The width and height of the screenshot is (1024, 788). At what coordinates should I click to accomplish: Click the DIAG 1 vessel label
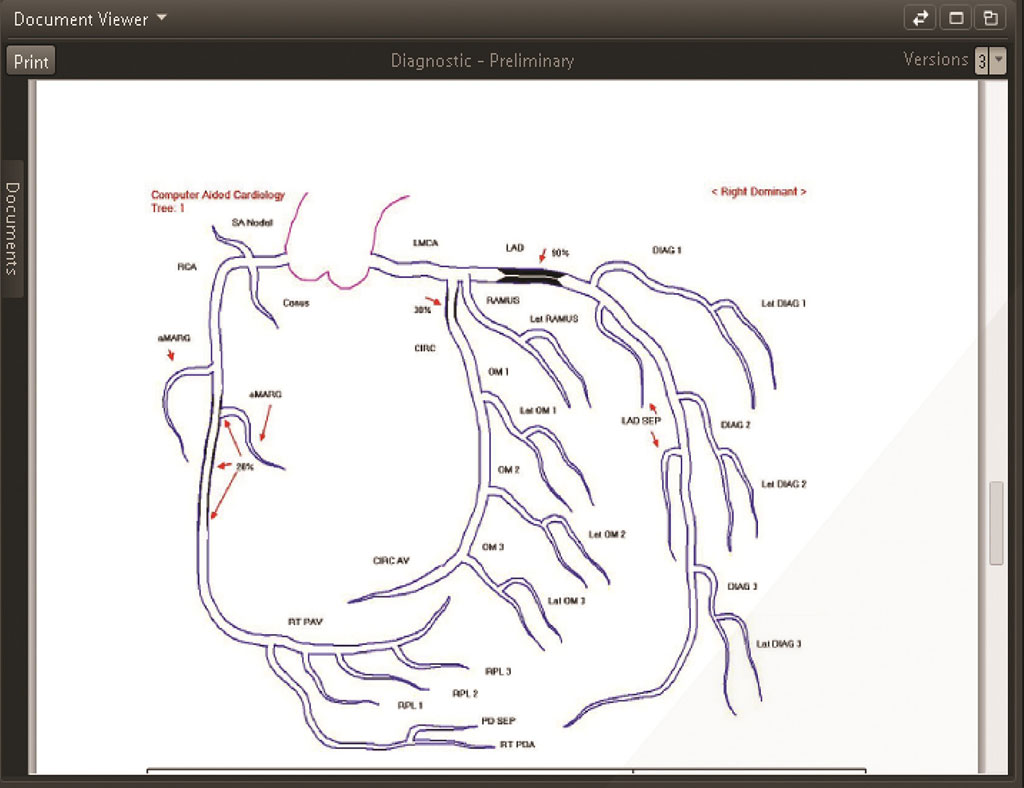point(667,250)
